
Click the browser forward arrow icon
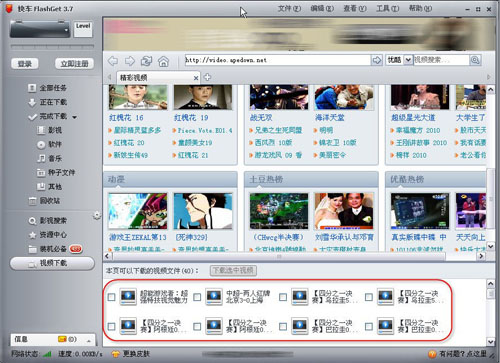pos(130,61)
